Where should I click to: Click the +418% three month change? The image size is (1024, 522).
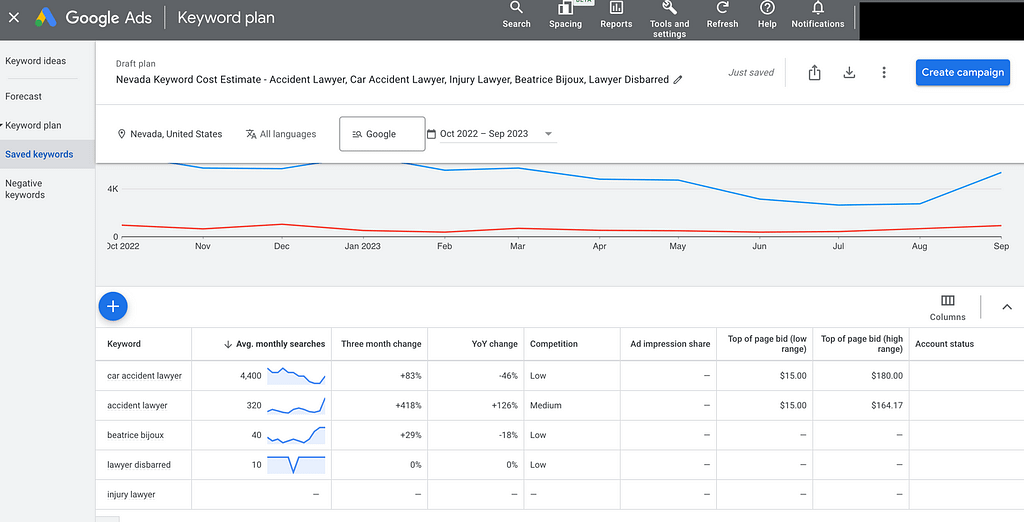408,405
